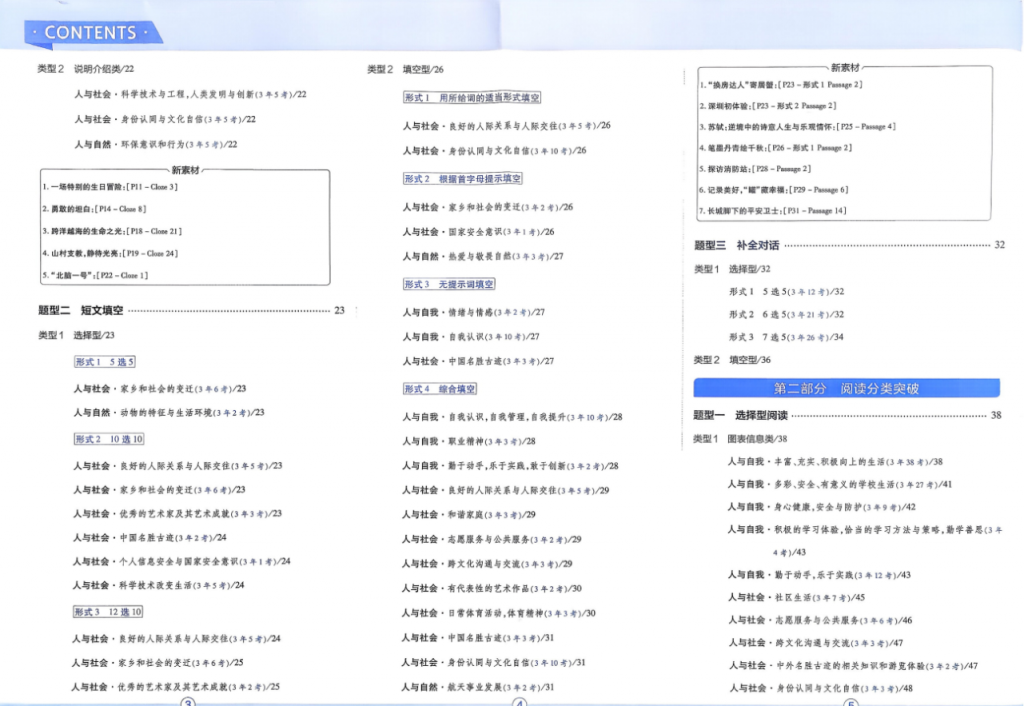
Task: Select the boxed 形式2 10选10 label
Action: [109, 439]
